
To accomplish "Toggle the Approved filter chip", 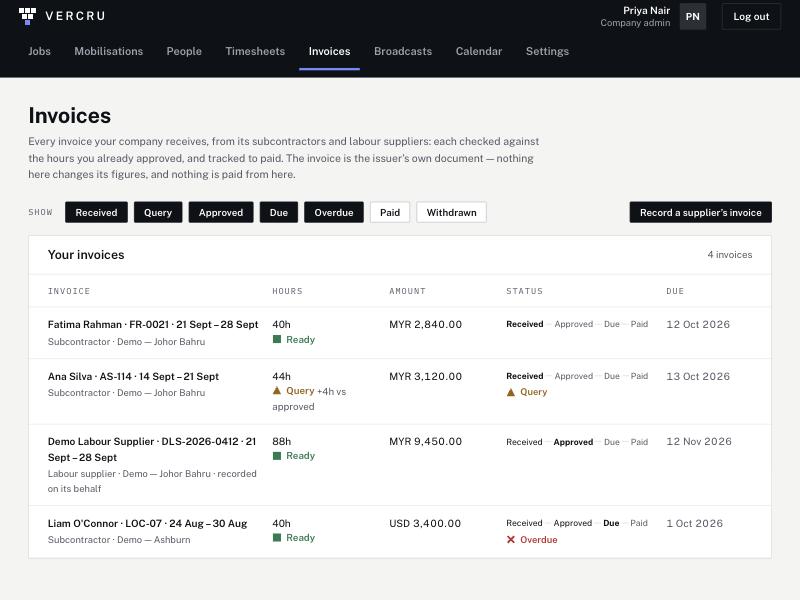I will click(x=221, y=212).
